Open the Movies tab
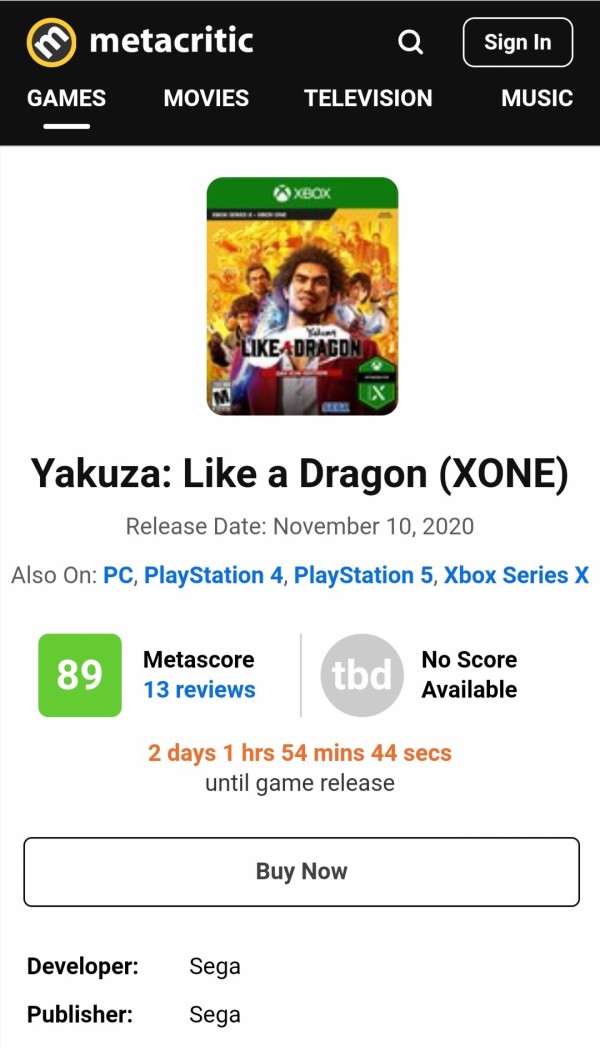Screen dimensions: 600x1048 click(x=206, y=98)
